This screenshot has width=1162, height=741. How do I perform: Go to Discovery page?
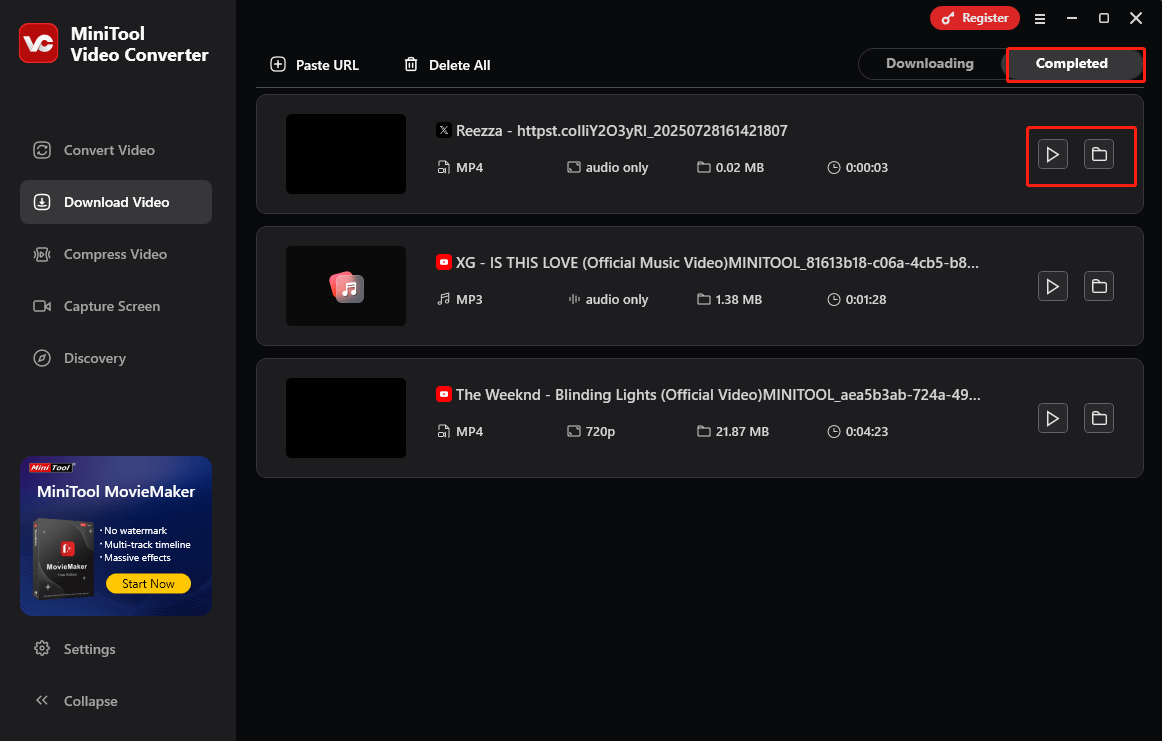pyautogui.click(x=116, y=358)
